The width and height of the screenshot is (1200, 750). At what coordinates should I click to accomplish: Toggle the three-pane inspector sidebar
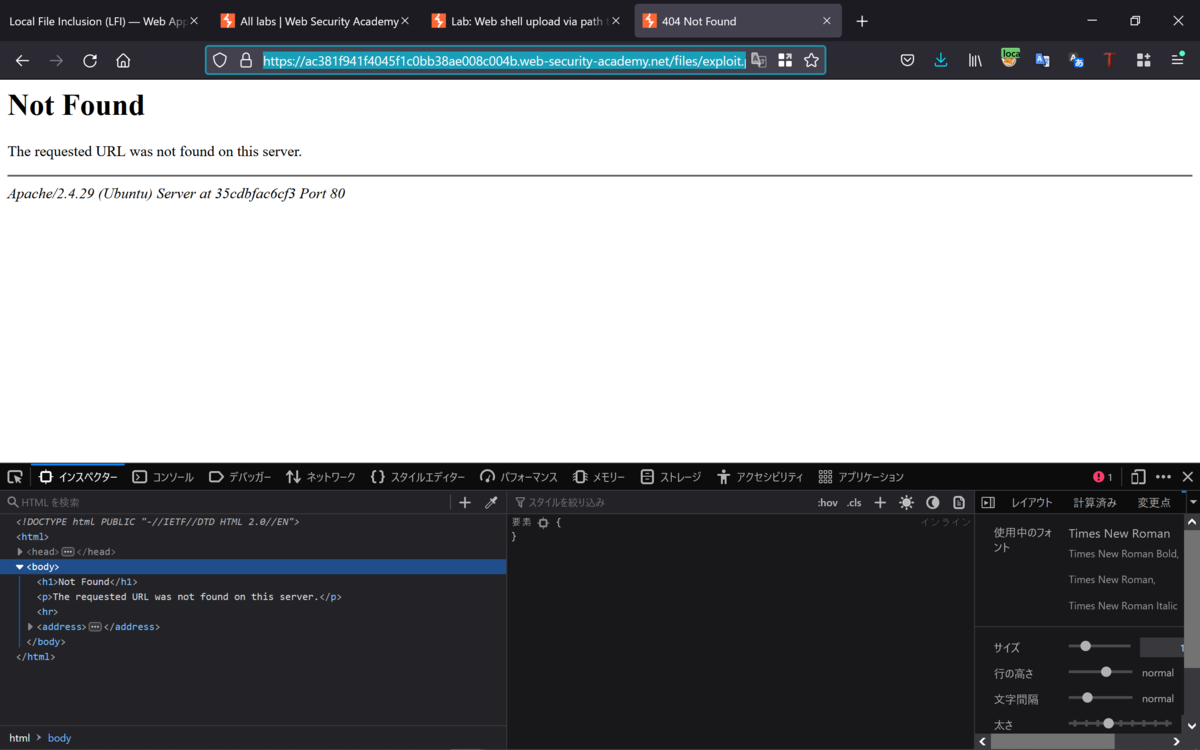[x=988, y=502]
